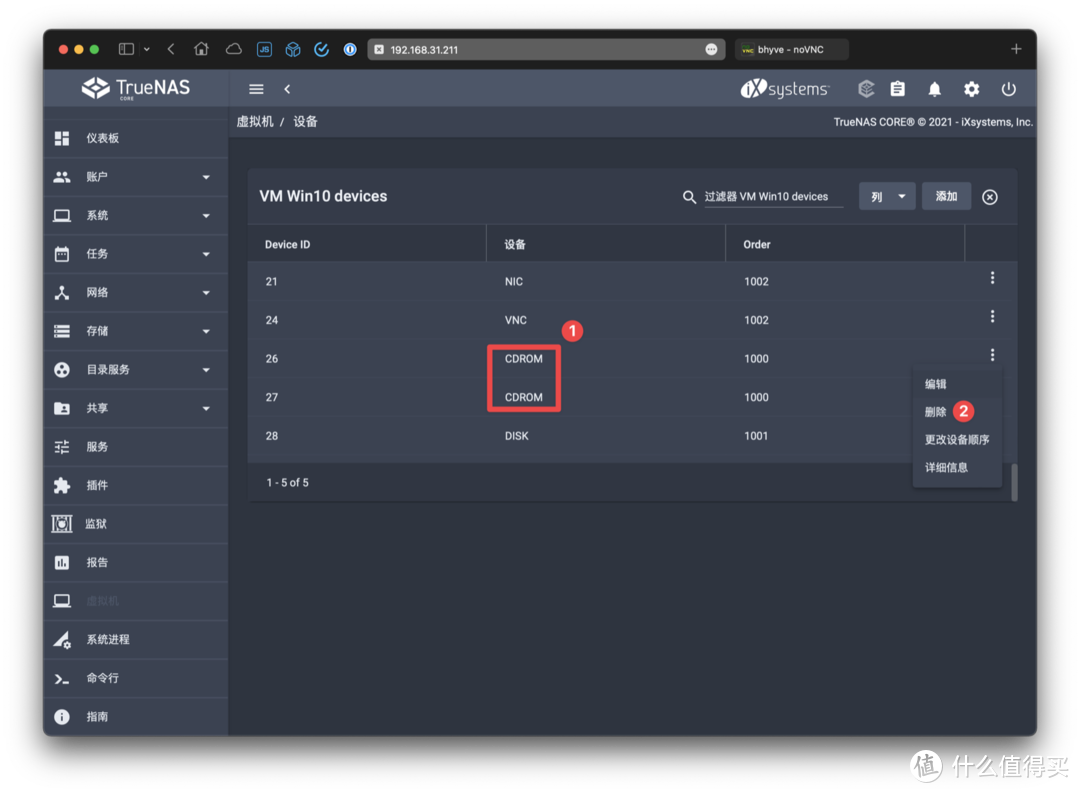Open Shell (命令行) terminal icon
The height and width of the screenshot is (793, 1080).
tap(62, 679)
